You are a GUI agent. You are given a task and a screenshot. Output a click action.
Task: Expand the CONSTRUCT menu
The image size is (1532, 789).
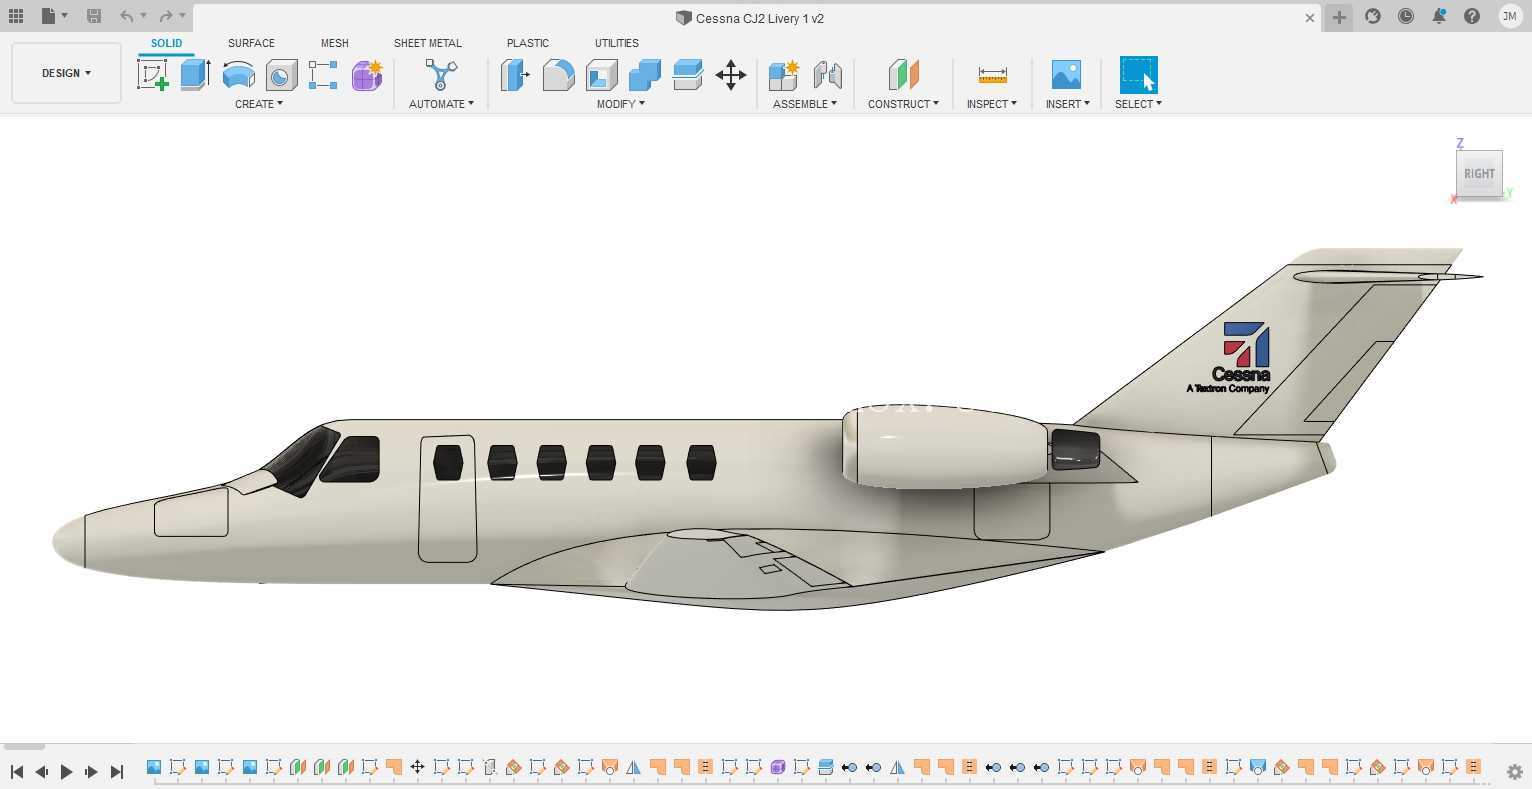tap(903, 104)
